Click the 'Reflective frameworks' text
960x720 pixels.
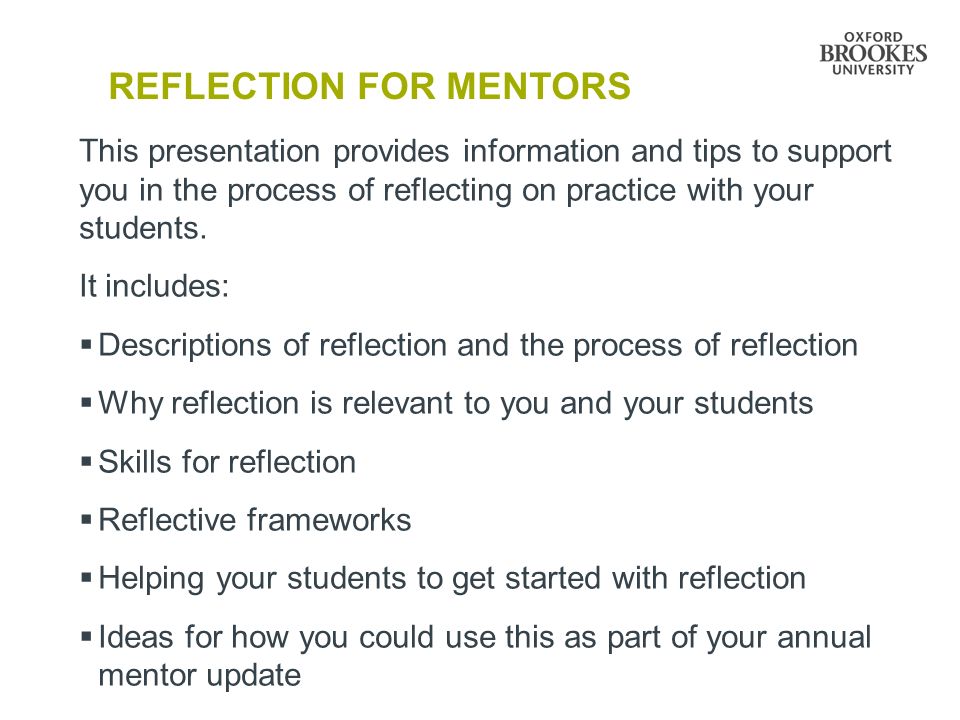[255, 520]
